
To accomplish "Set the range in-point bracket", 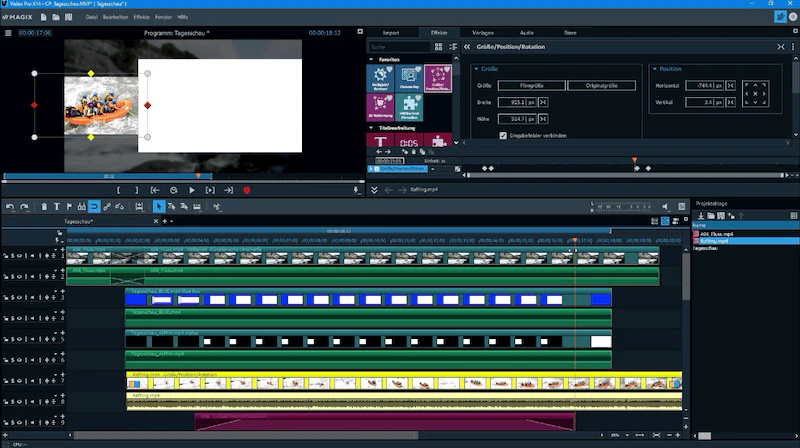I will click(x=118, y=190).
